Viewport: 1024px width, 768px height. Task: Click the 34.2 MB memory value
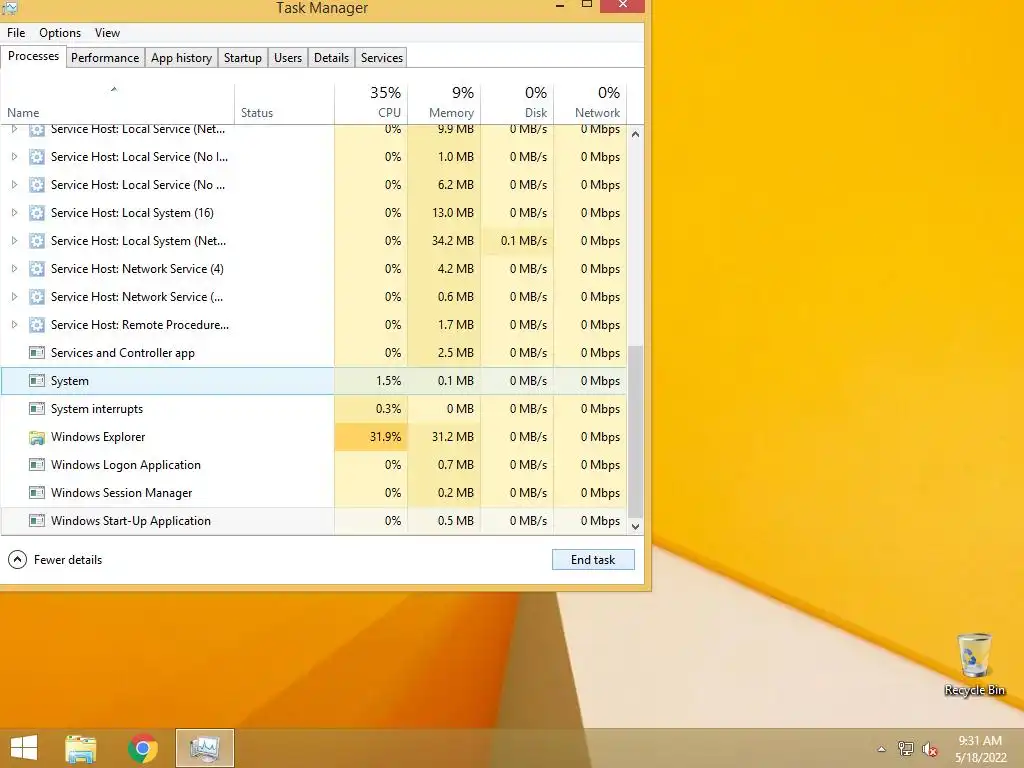[453, 241]
